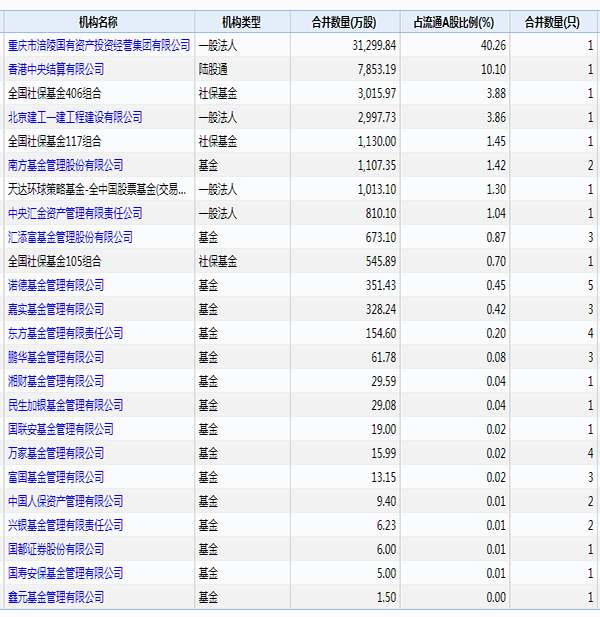Open the 民生加银基金管理有限公司 link

[65, 405]
